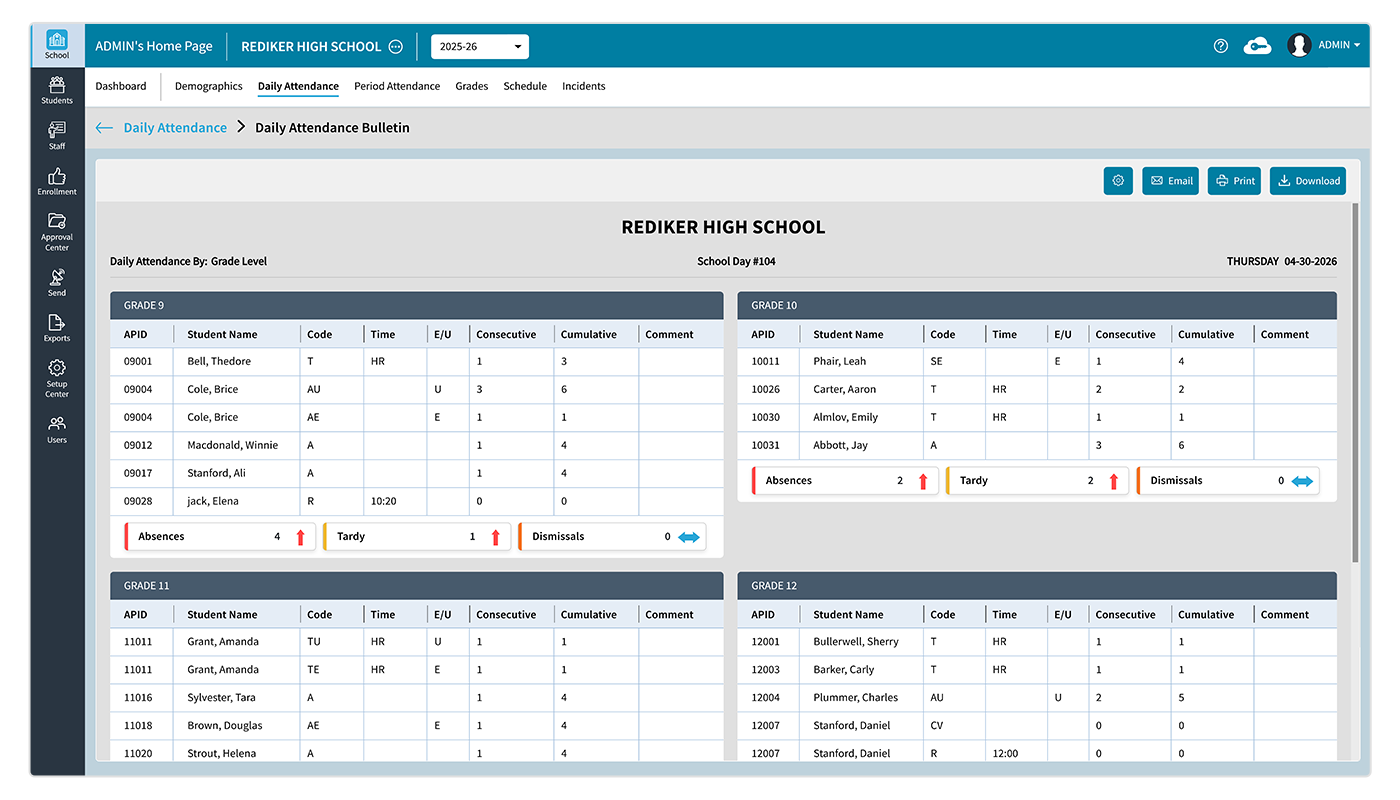Click Grade 10 Tardy red up arrow

(1113, 481)
